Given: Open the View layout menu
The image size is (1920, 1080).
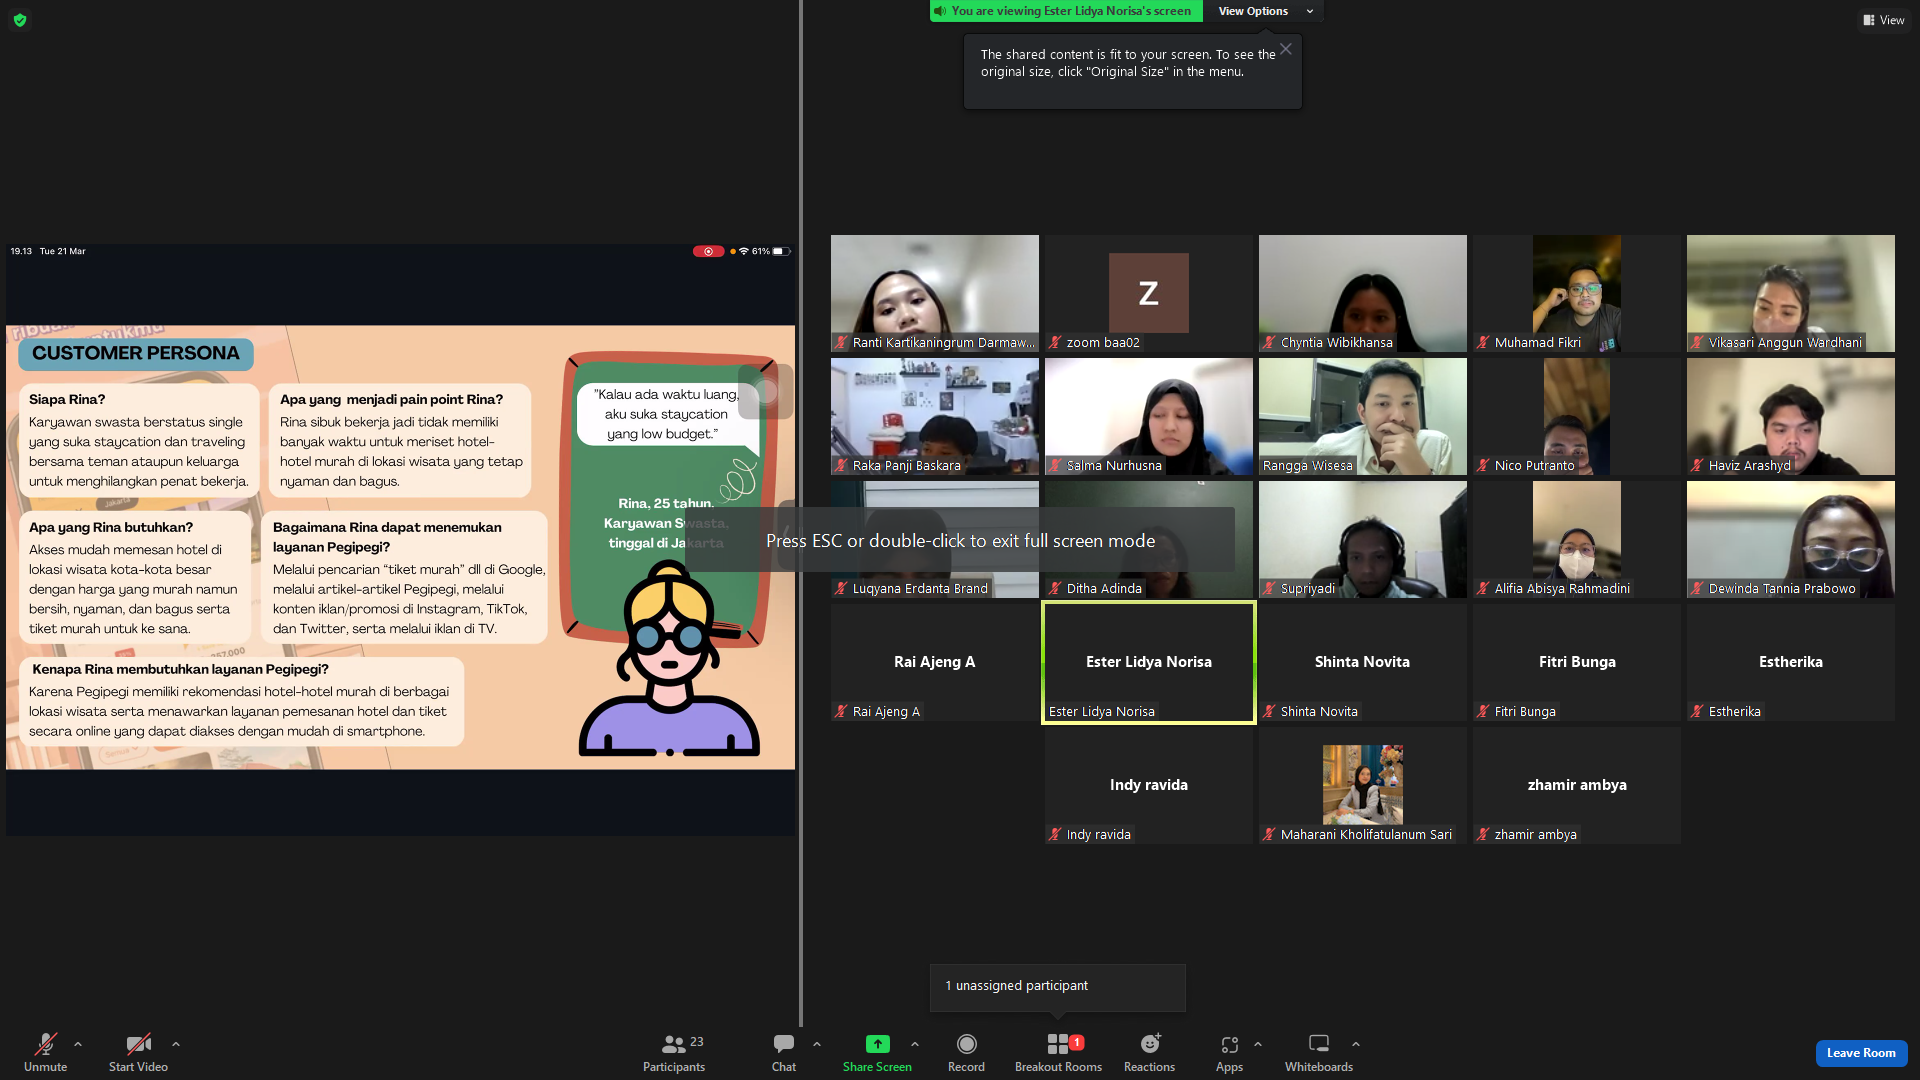Looking at the screenshot, I should pos(1884,20).
